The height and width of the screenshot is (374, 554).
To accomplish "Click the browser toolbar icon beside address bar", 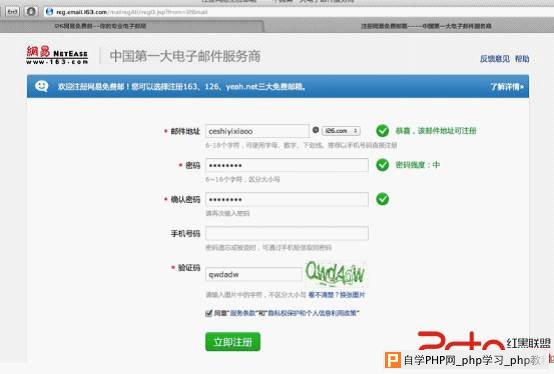I will coord(31,11).
